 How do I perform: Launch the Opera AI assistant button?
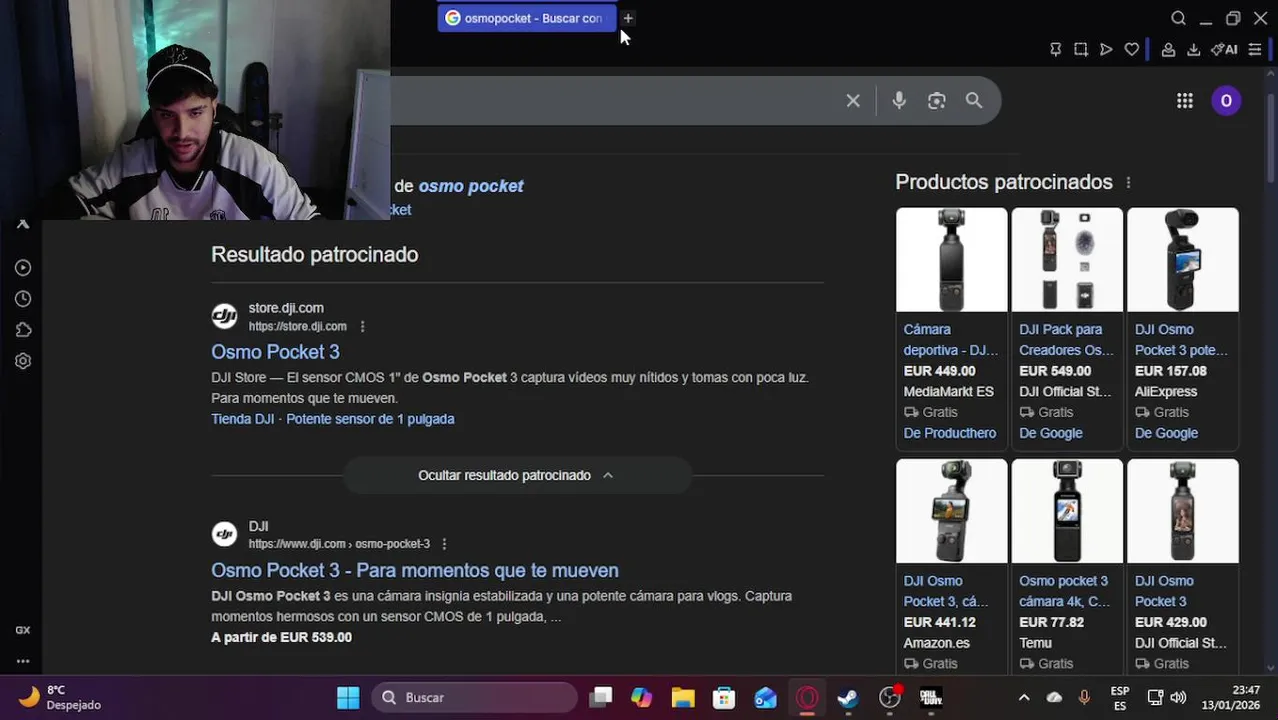1224,49
